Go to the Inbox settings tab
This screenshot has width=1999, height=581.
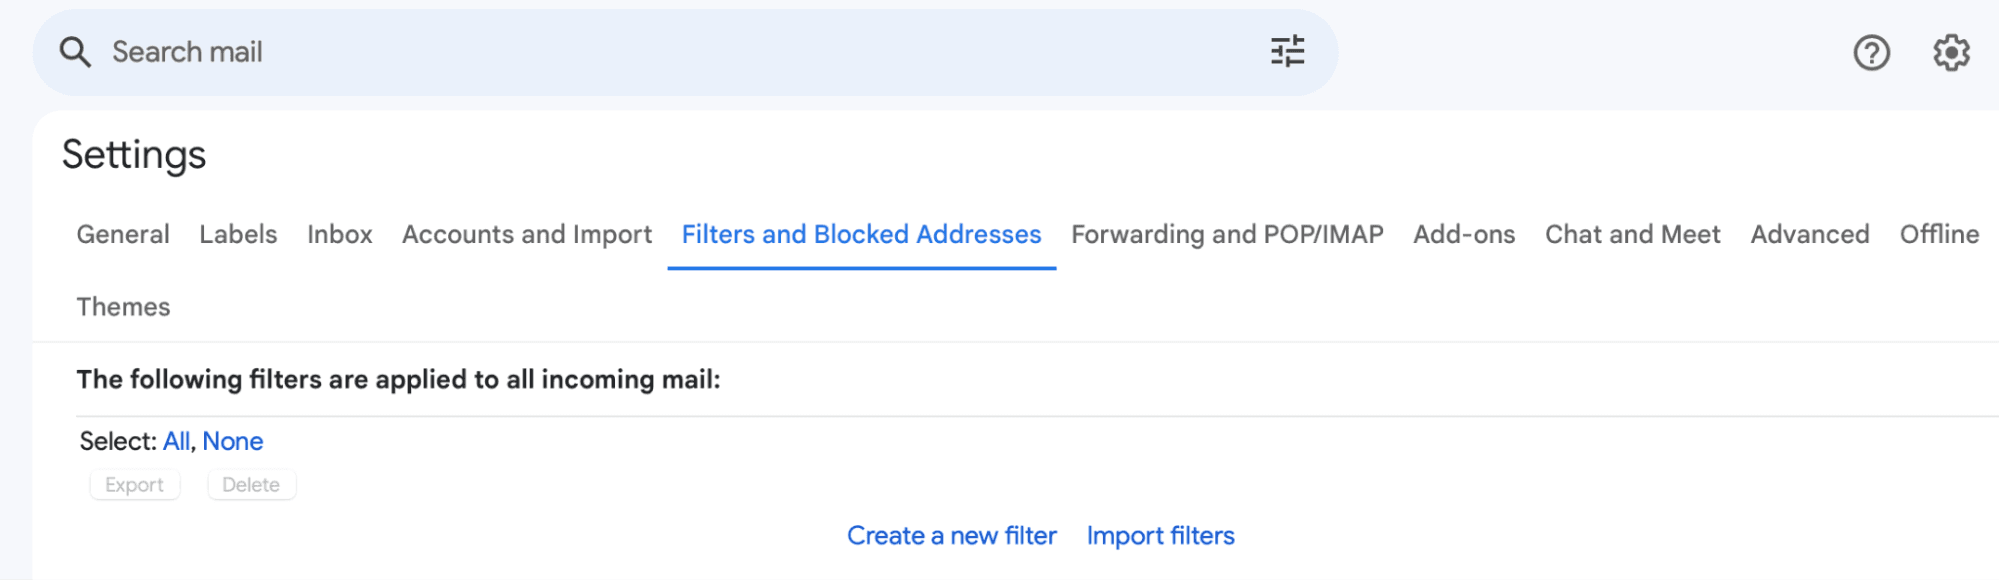[339, 234]
